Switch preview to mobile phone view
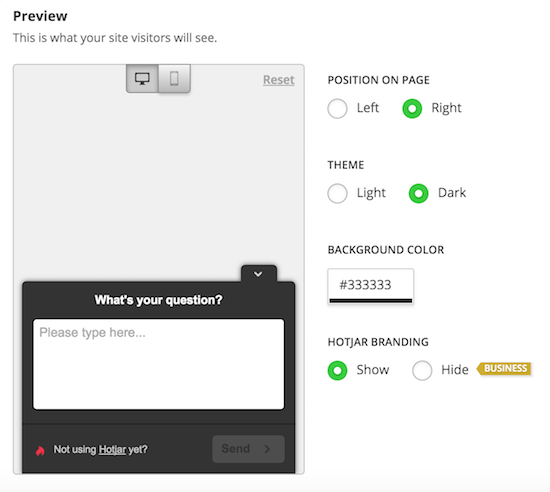Screen dimensions: 550x492 click(x=174, y=79)
